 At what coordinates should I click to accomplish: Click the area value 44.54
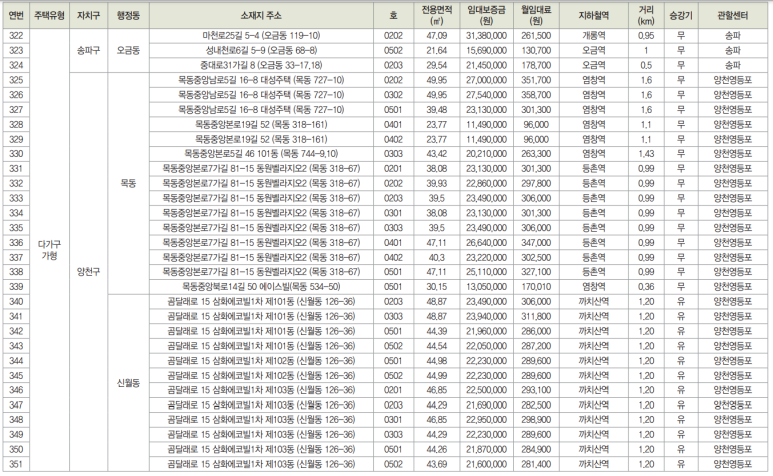point(437,346)
